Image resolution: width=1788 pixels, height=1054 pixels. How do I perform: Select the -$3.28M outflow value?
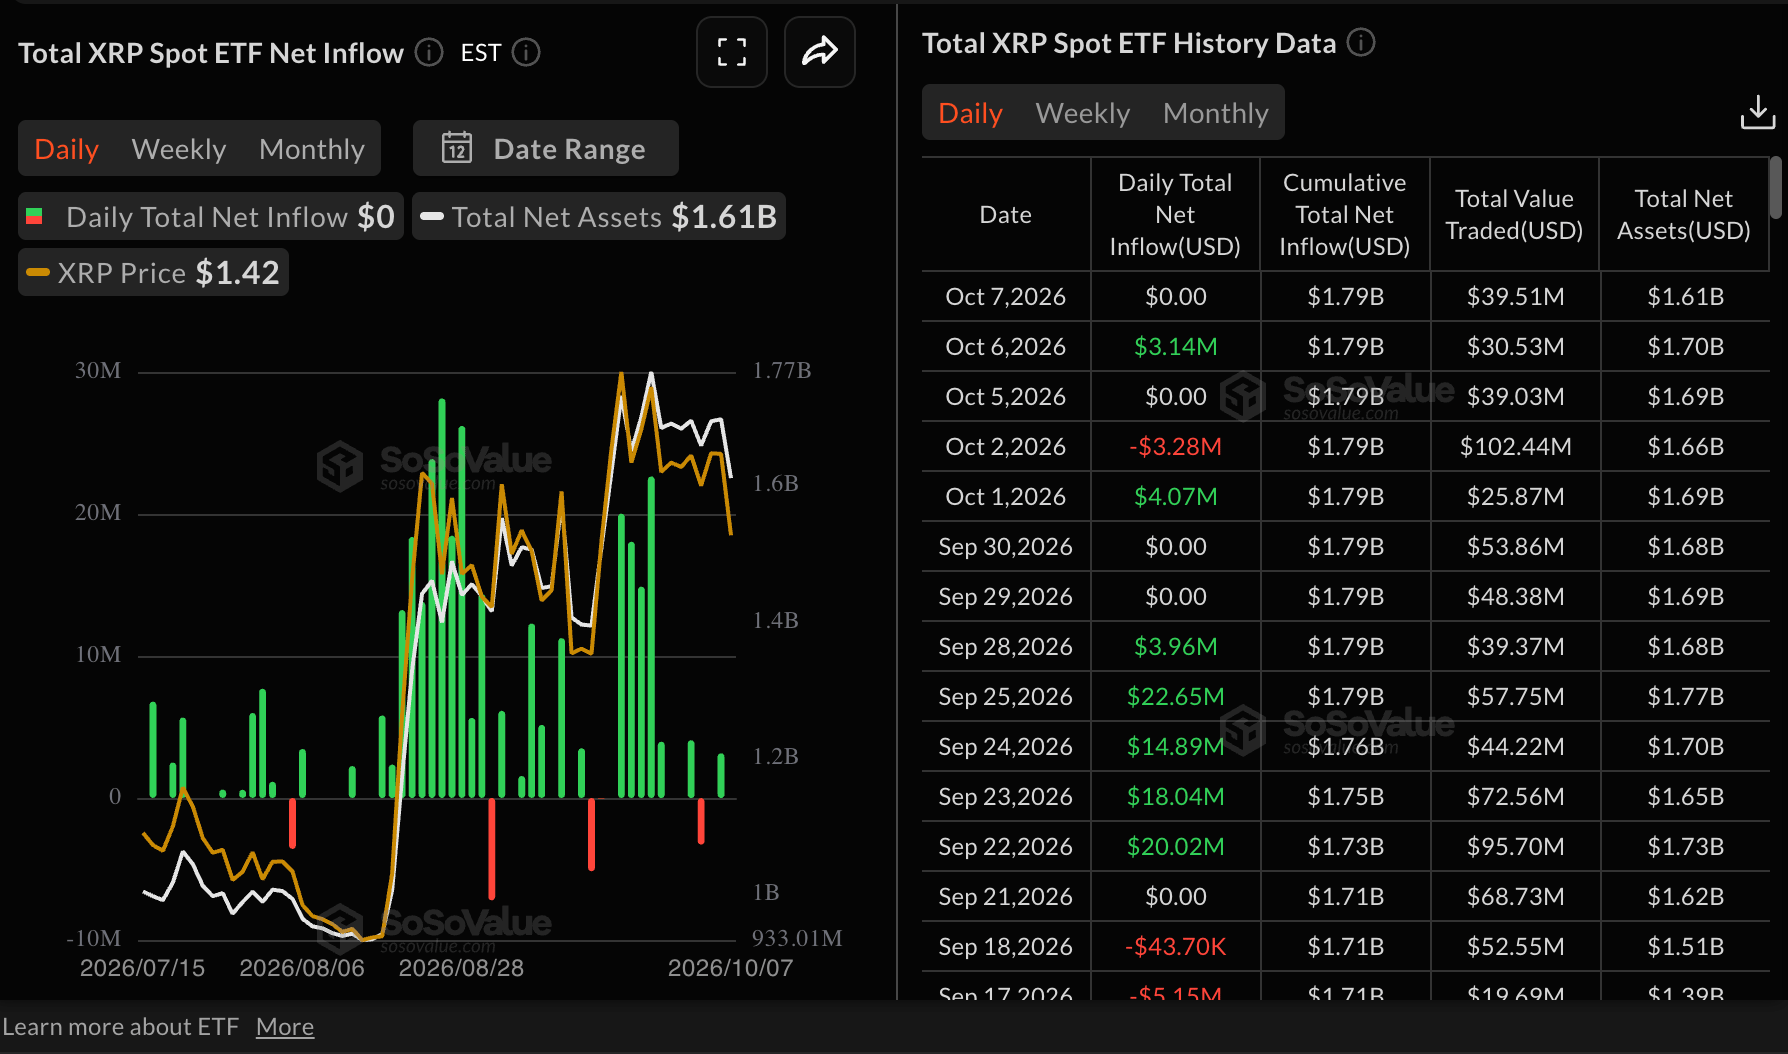(1176, 446)
